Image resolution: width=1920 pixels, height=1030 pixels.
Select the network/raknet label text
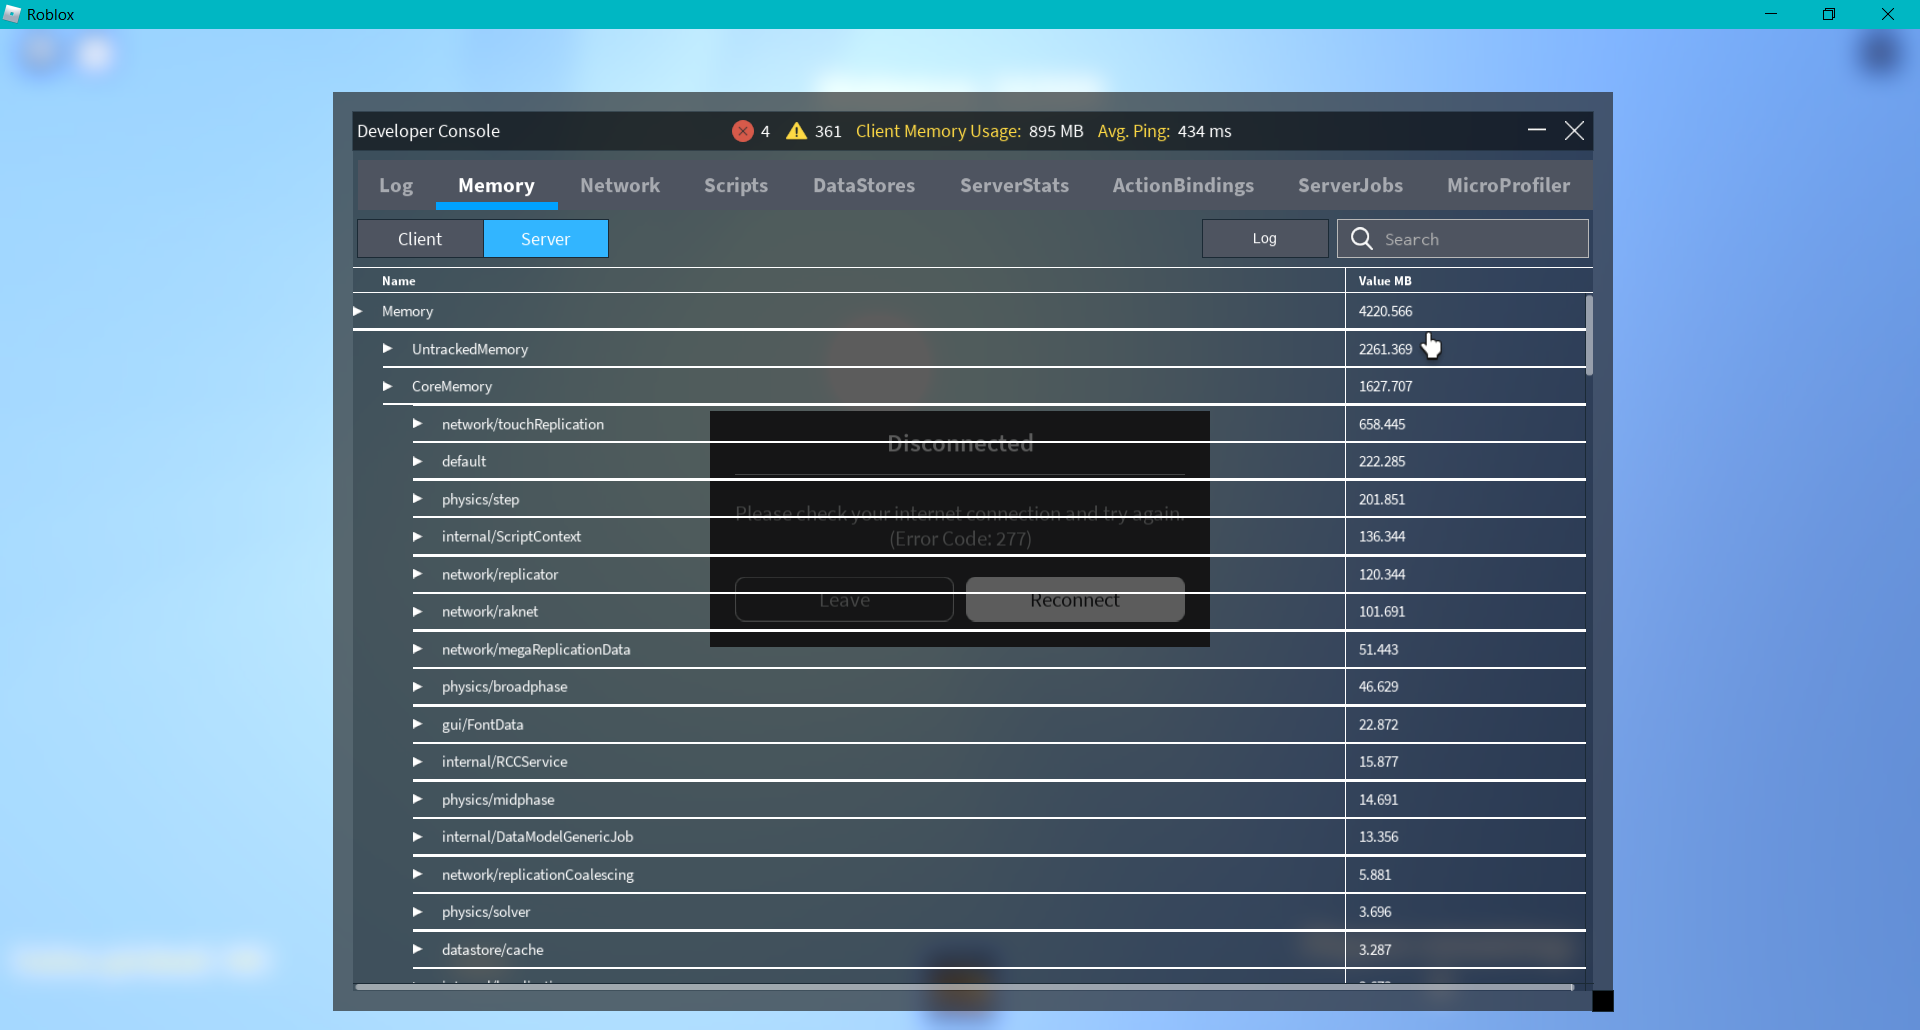tap(490, 611)
